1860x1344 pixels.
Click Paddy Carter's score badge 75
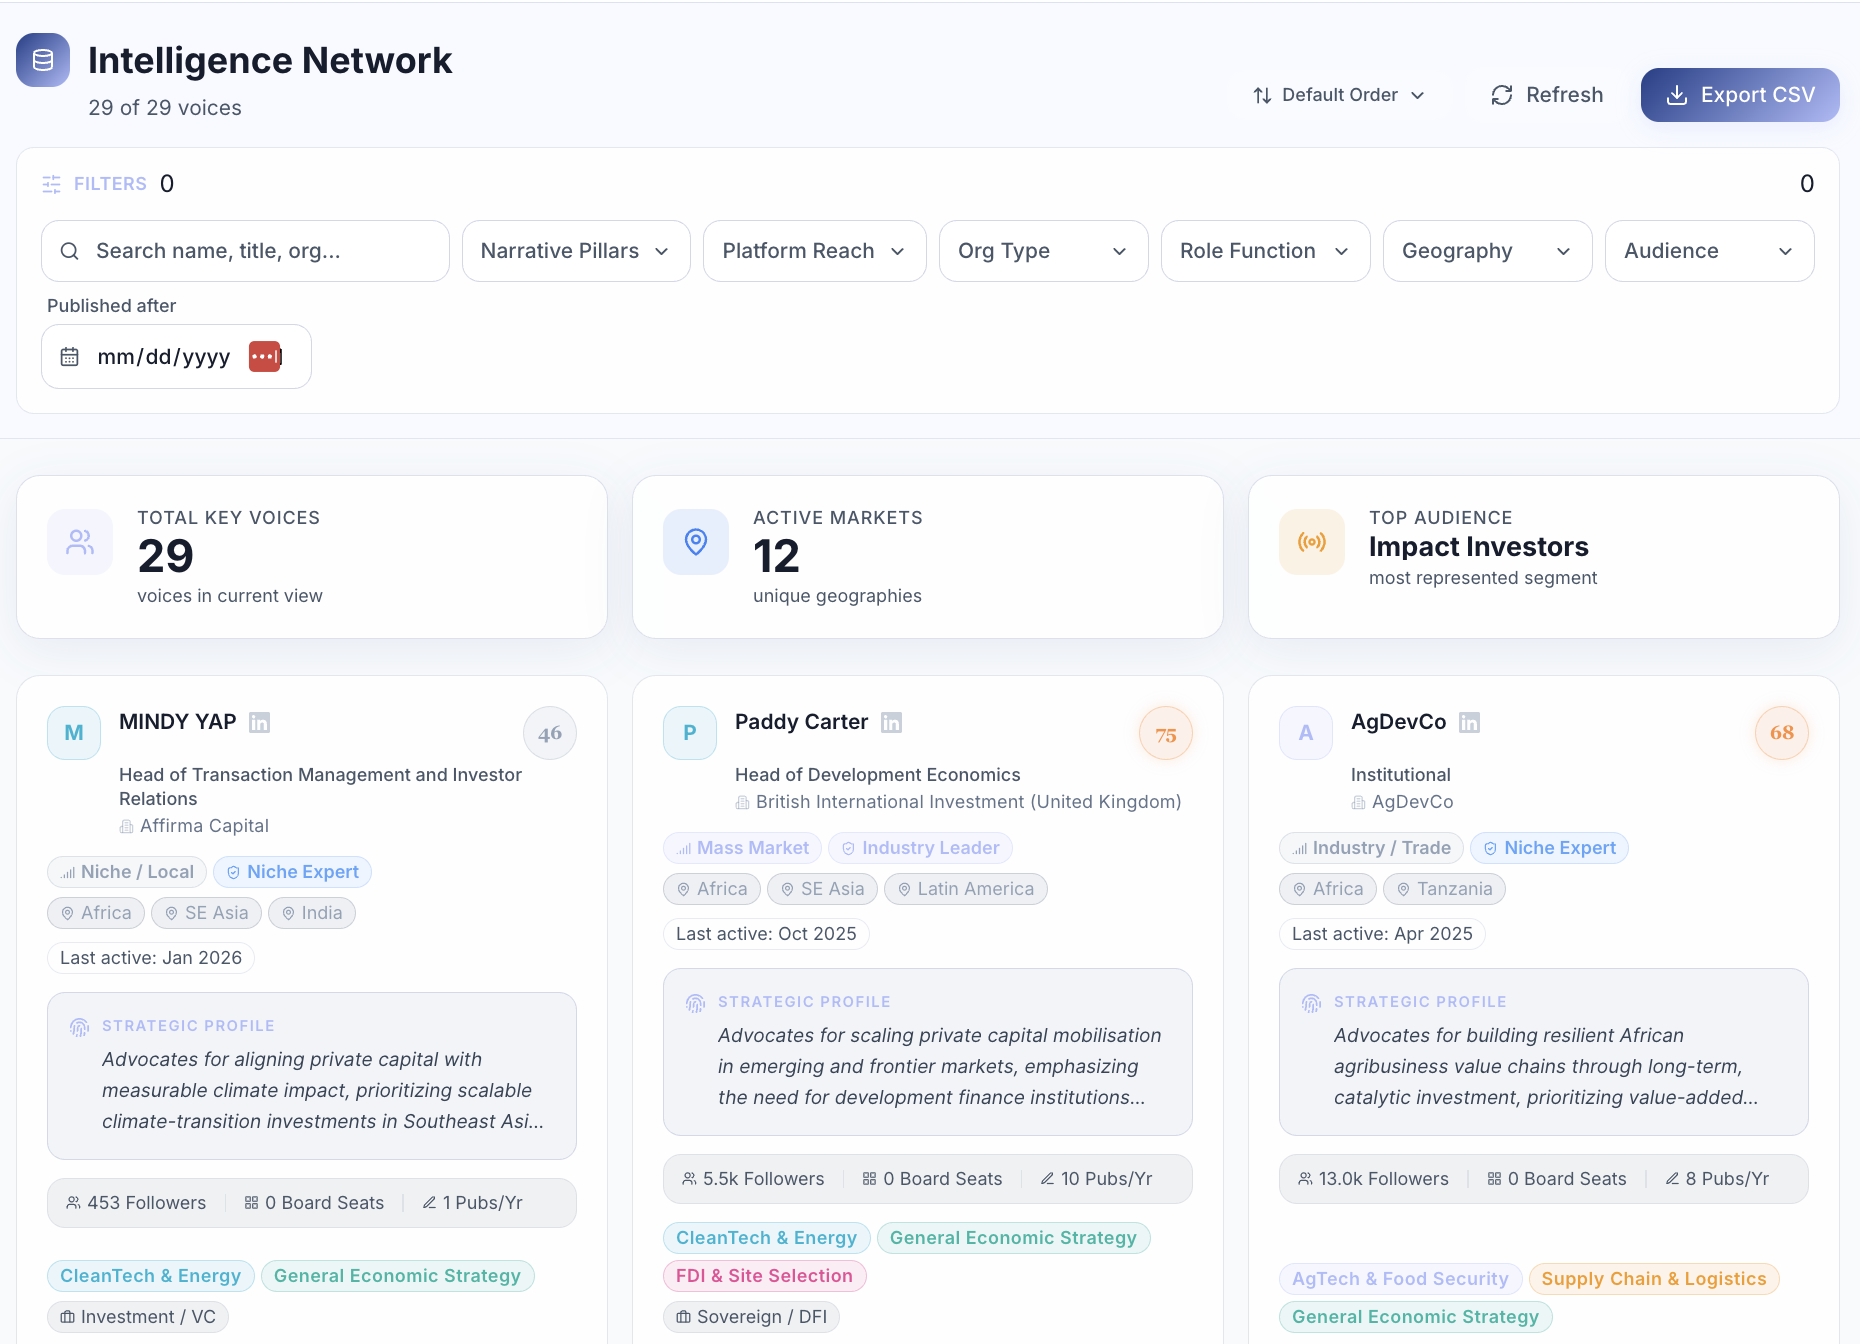[1166, 733]
